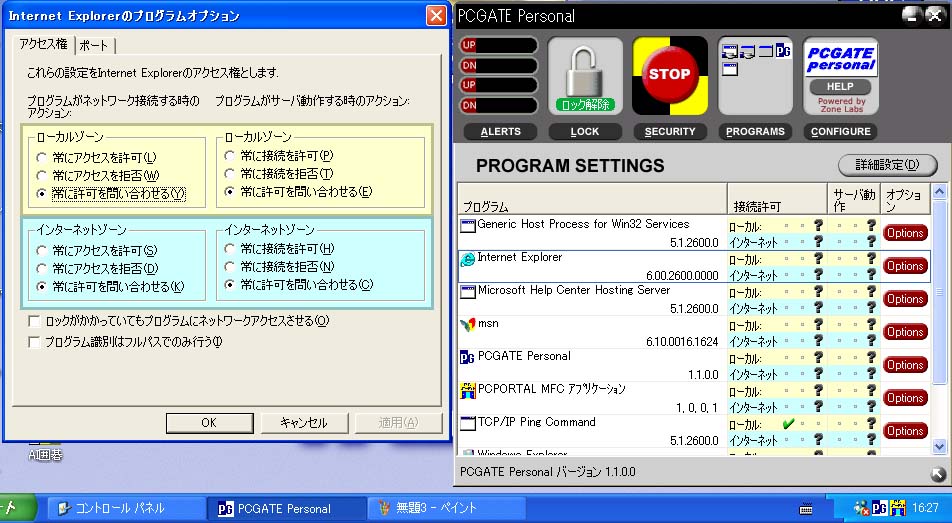
Task: Switch to the ポート tab
Action: [94, 46]
